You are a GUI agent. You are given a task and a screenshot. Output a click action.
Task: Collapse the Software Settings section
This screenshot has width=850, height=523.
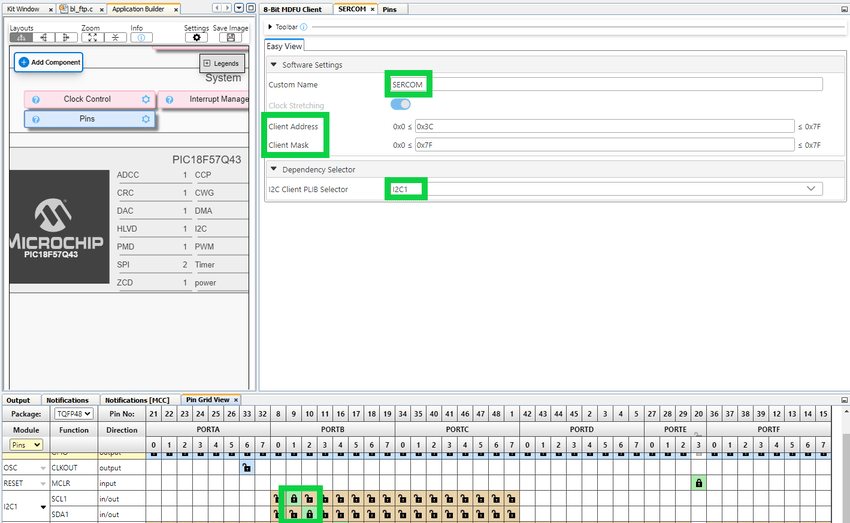pos(274,65)
